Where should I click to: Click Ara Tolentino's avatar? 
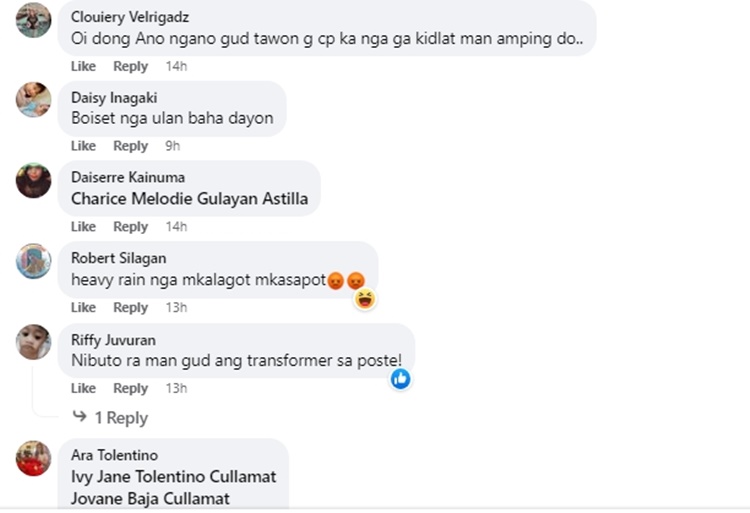pyautogui.click(x=34, y=457)
